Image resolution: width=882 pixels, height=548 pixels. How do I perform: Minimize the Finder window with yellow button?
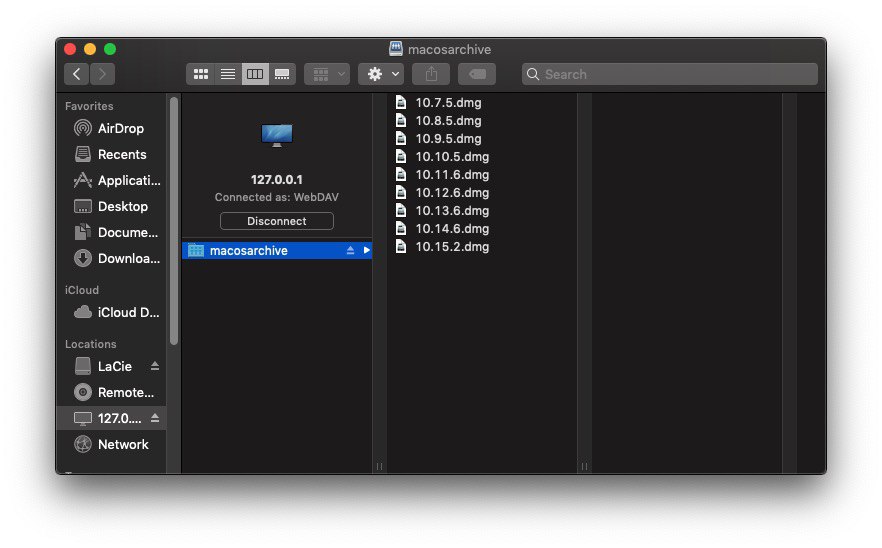(90, 49)
